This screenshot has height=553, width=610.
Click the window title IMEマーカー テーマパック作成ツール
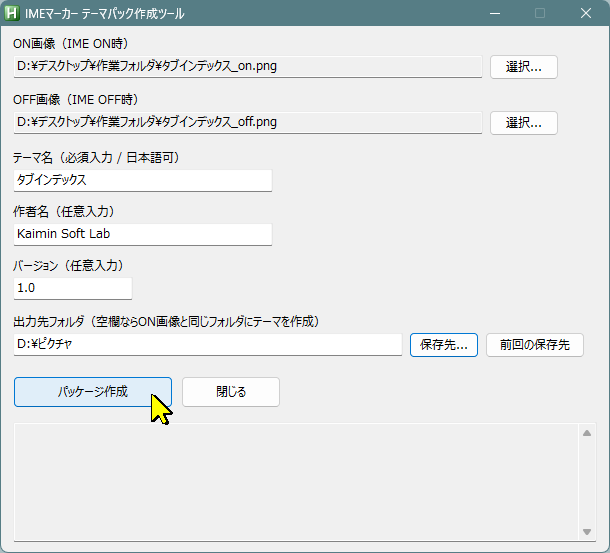coord(105,14)
